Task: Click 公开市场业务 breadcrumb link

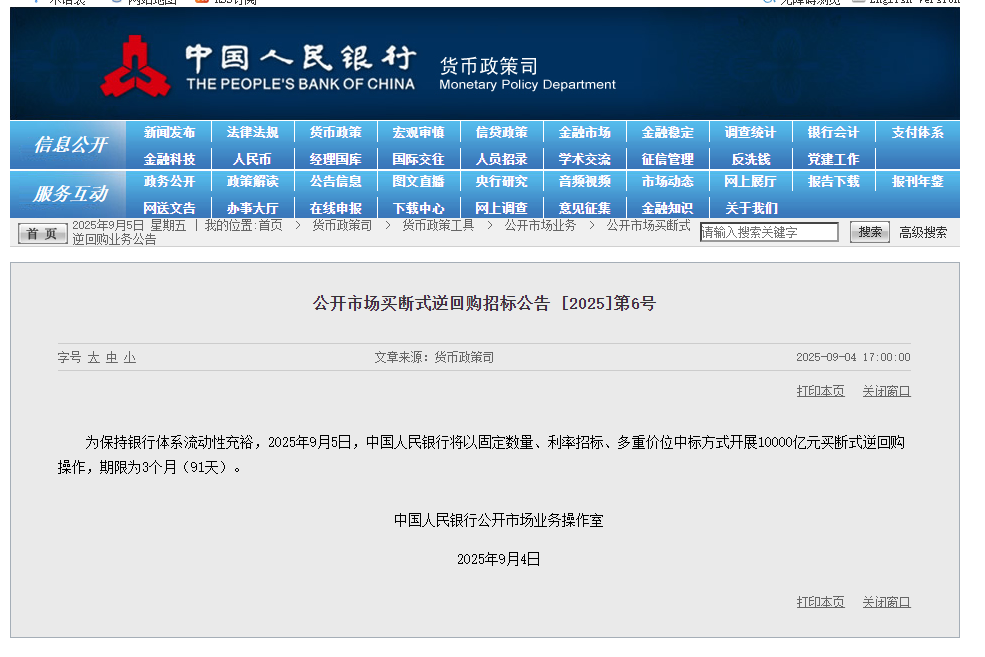Action: point(540,226)
